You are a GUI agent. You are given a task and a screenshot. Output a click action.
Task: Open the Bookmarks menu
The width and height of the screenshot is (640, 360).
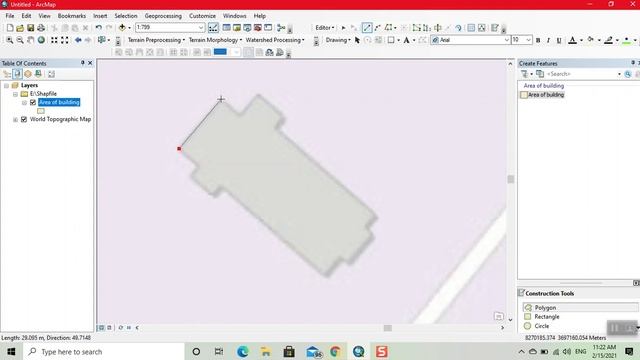(72, 16)
